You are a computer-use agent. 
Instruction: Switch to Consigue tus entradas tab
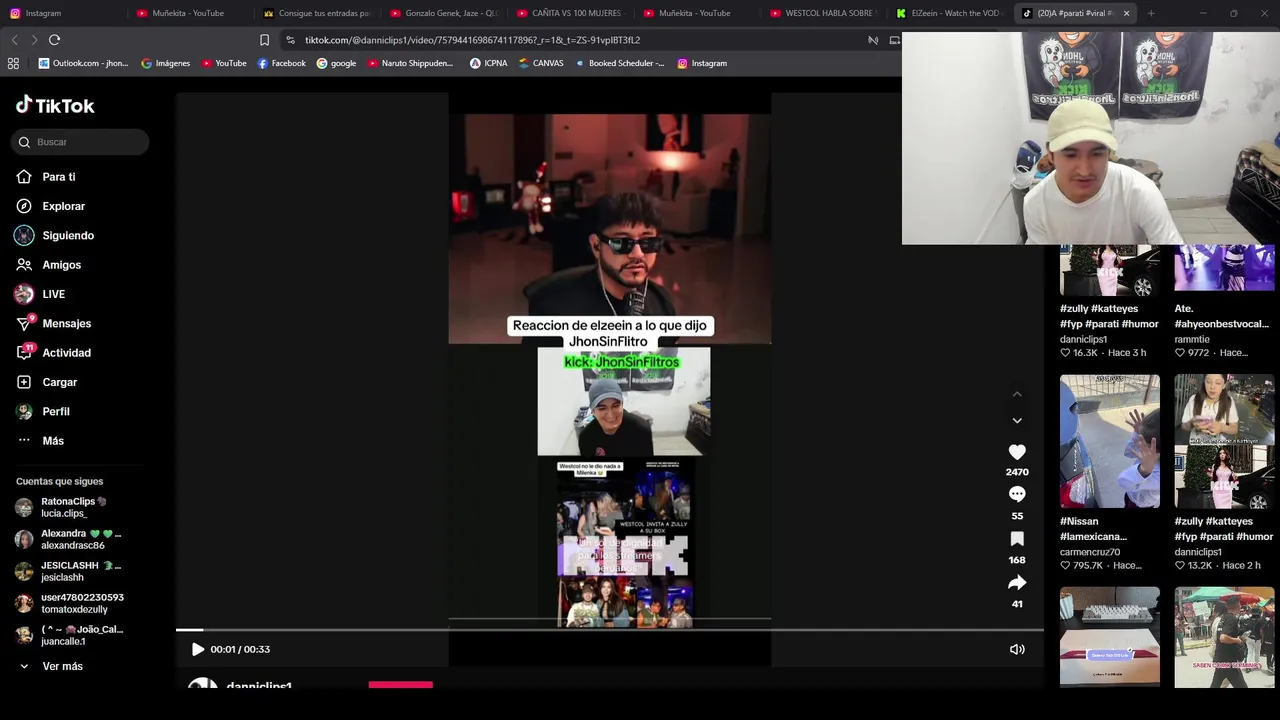pyautogui.click(x=317, y=13)
